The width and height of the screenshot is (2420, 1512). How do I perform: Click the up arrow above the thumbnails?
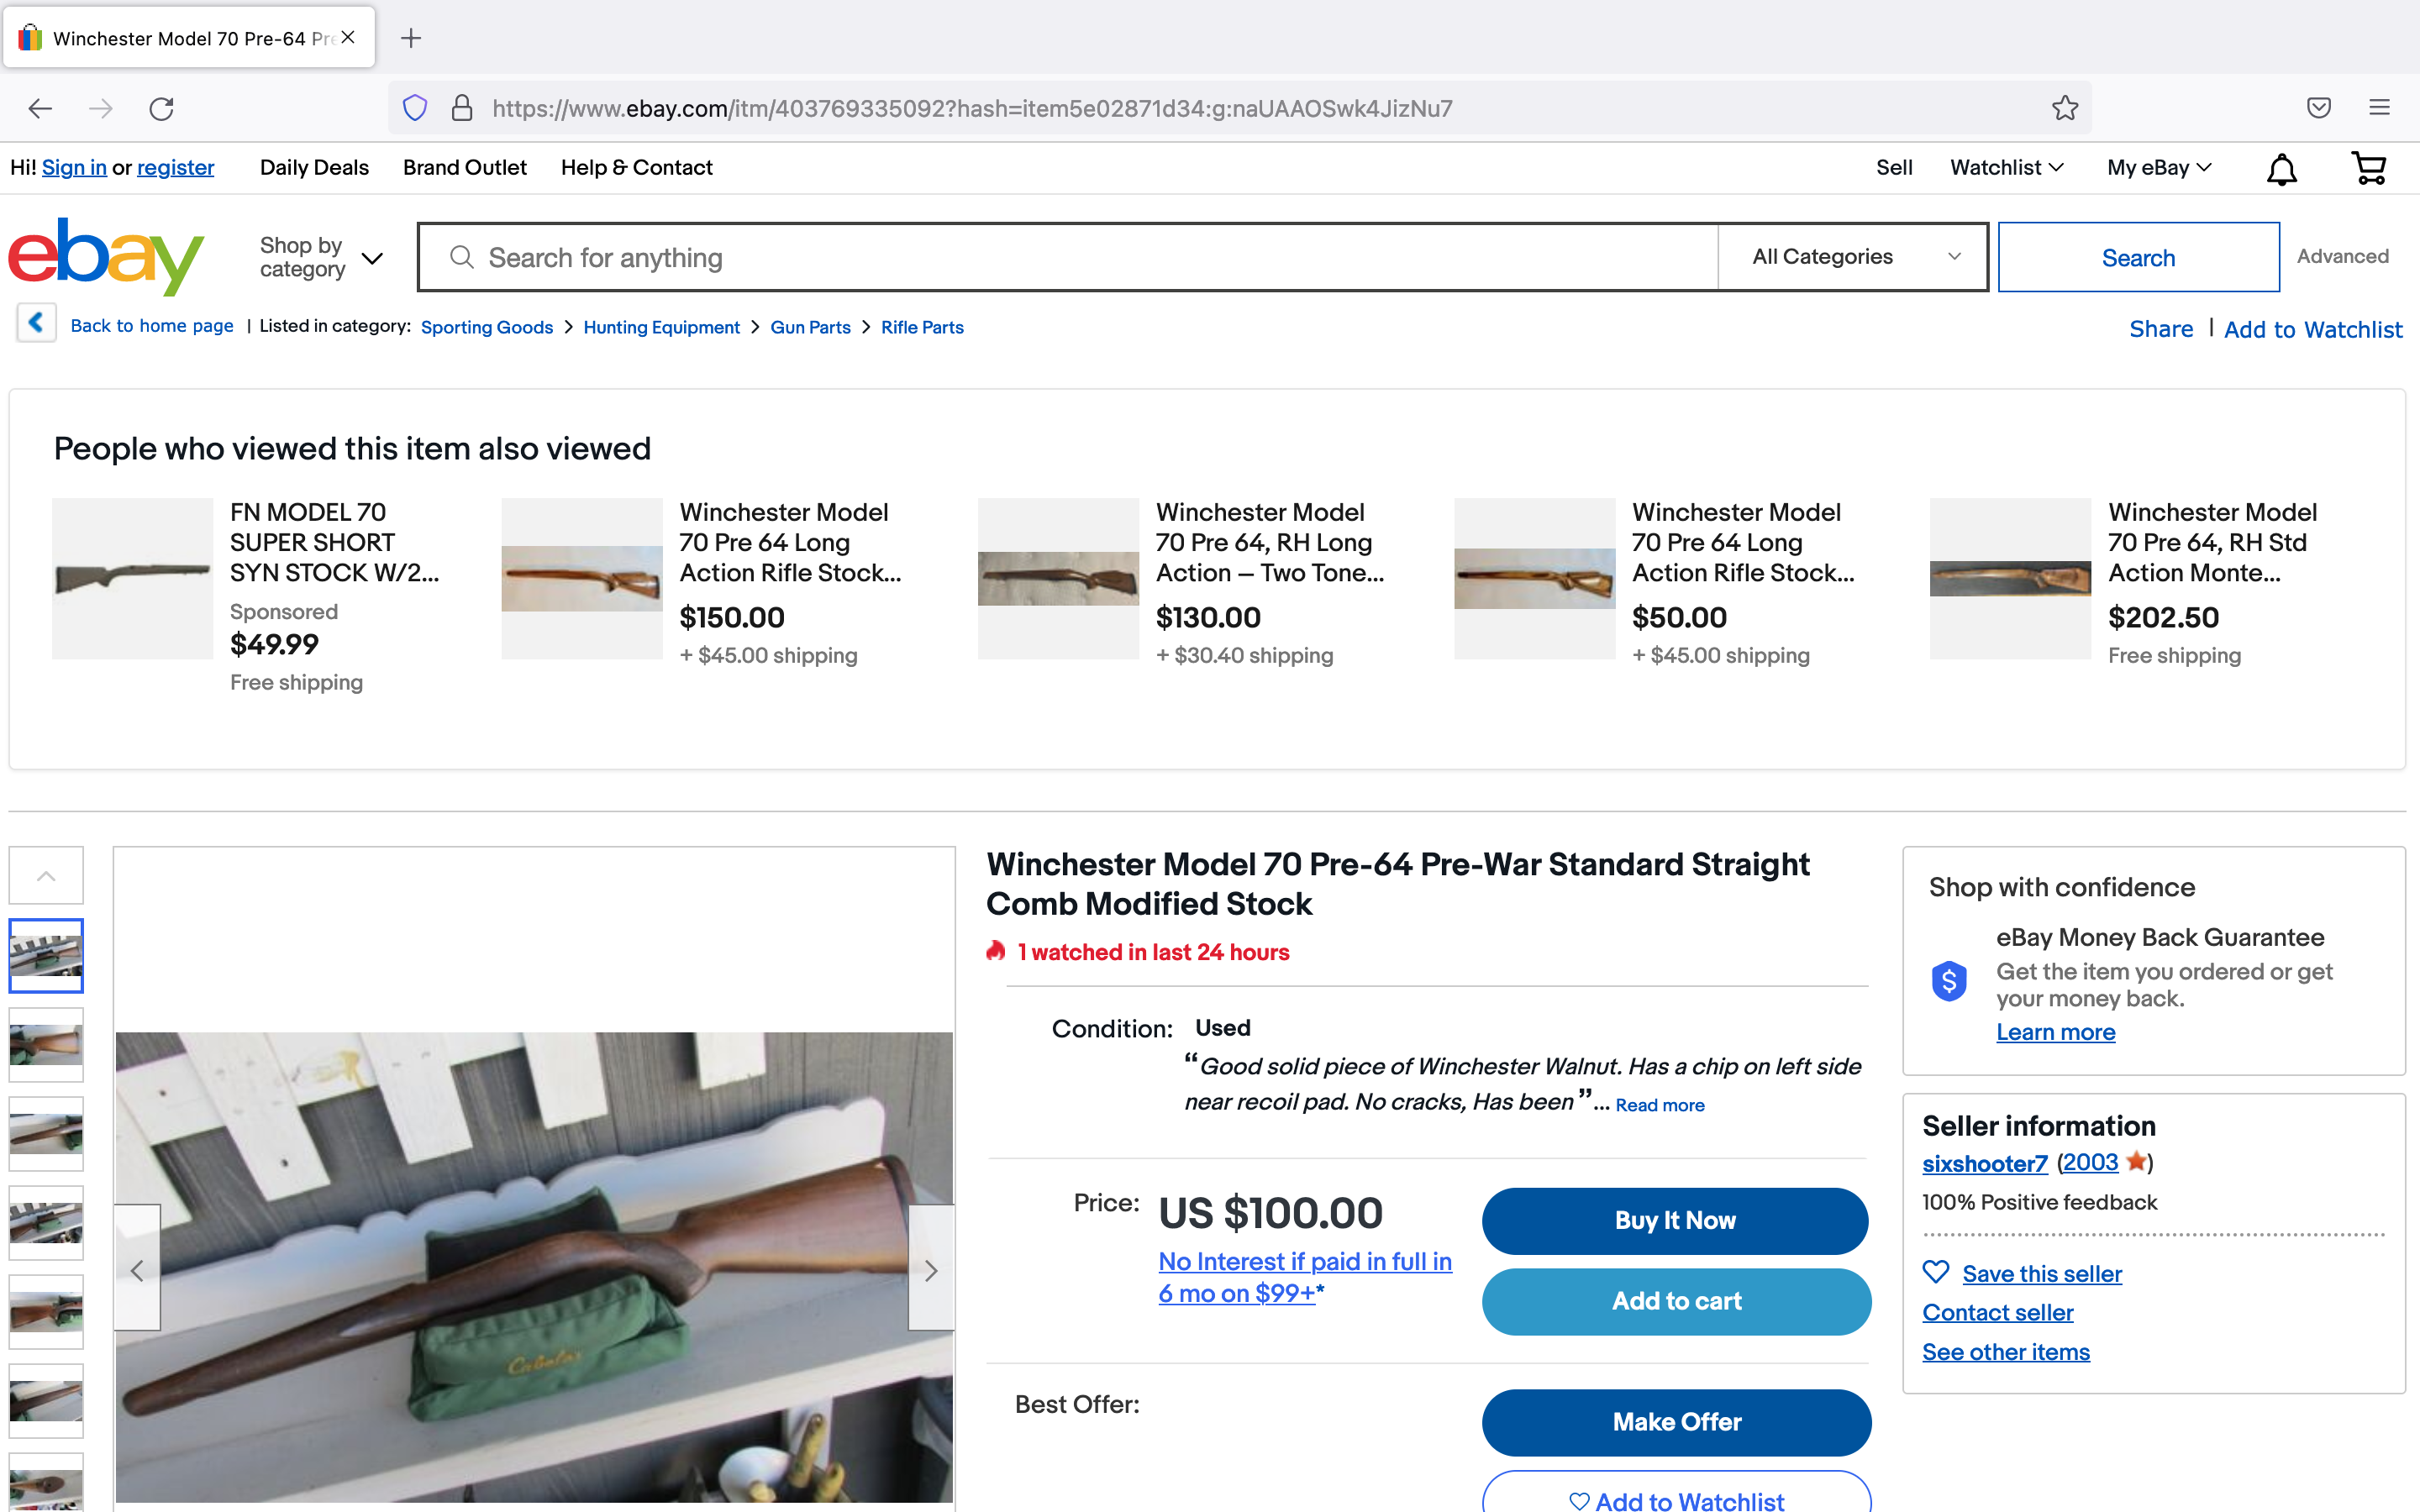(x=46, y=876)
